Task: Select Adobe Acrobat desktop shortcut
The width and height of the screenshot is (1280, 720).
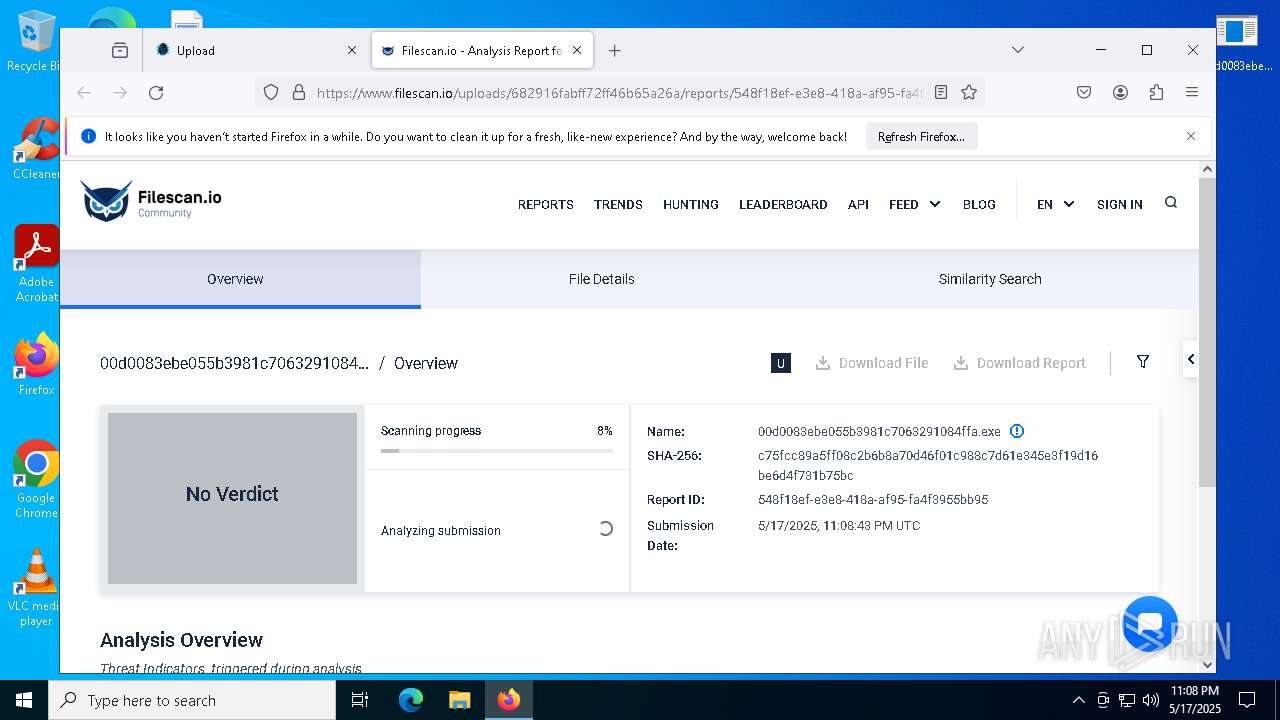Action: click(36, 263)
